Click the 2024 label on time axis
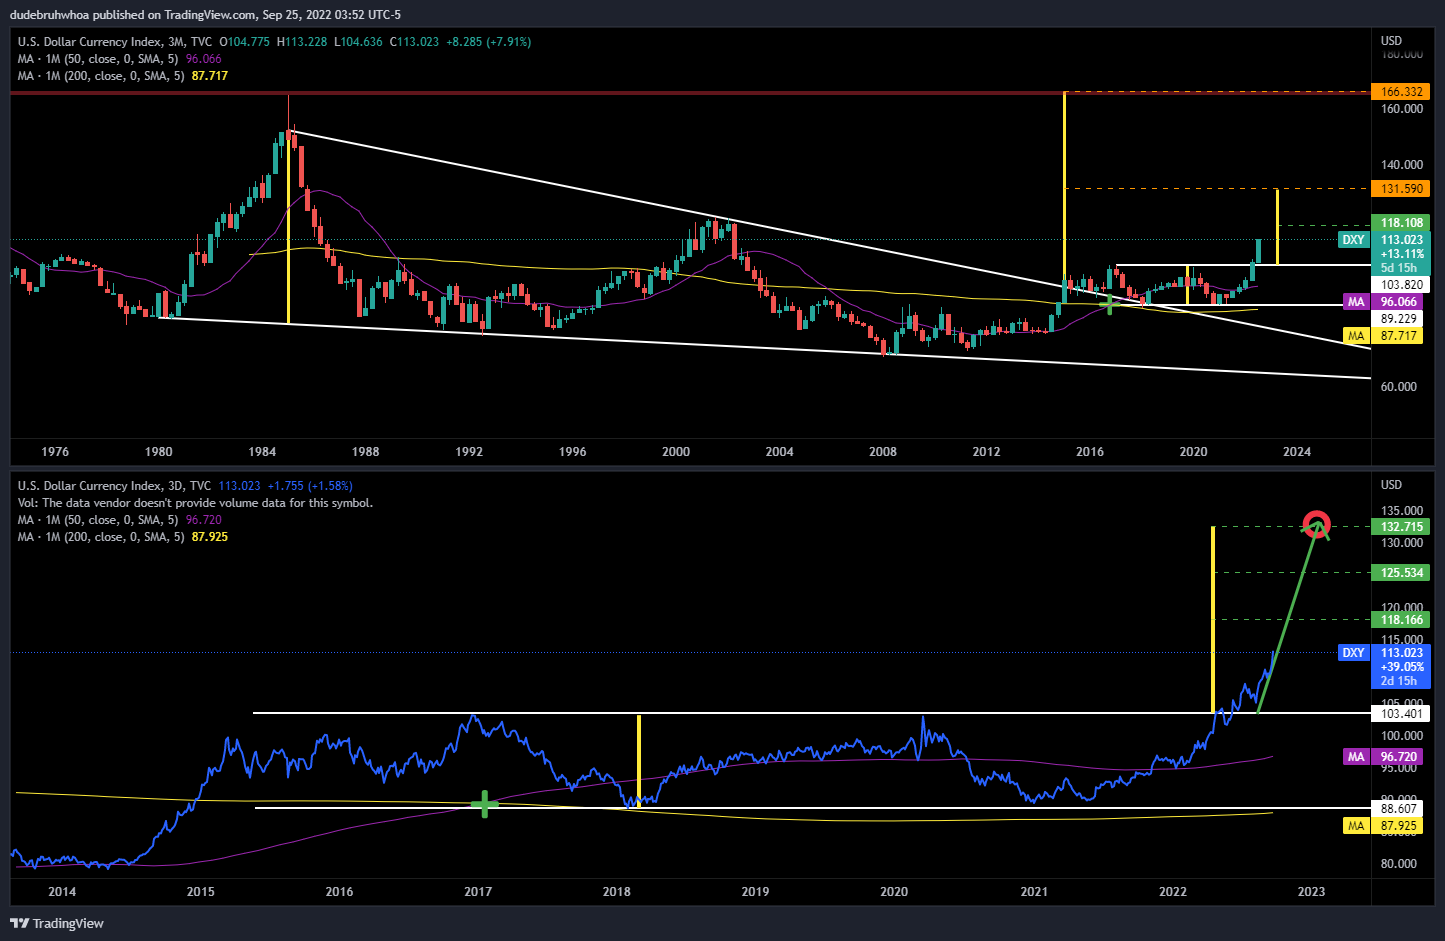Screen dimensions: 1445x941 pos(1297,452)
